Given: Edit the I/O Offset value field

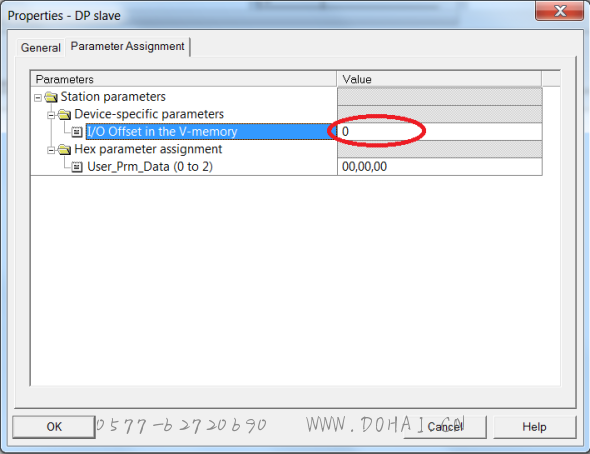Looking at the screenshot, I should (439, 132).
